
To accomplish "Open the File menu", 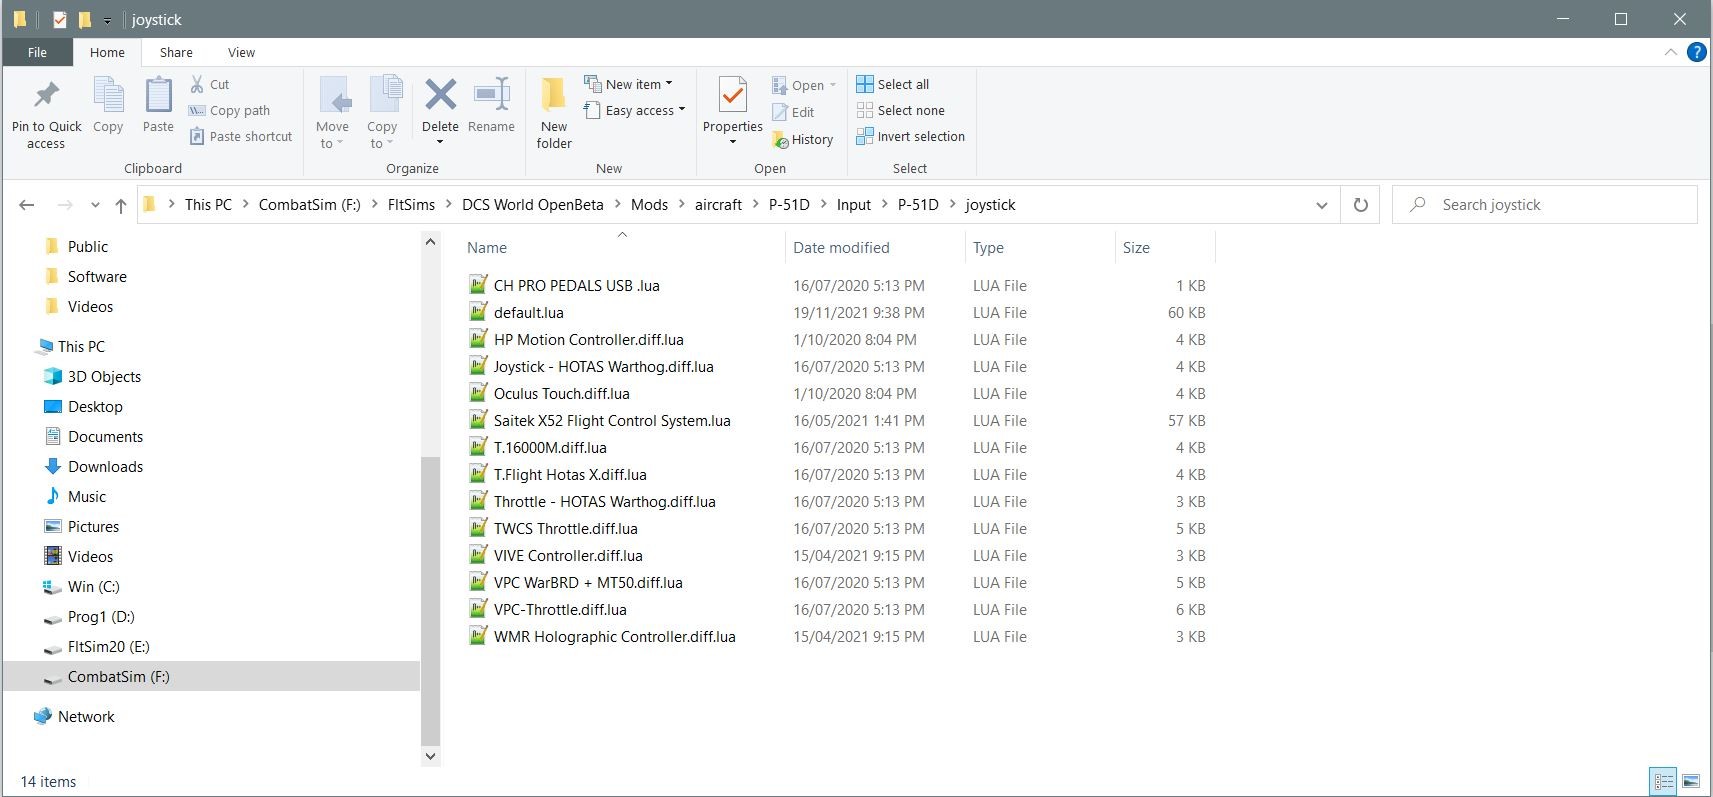I will pos(37,53).
